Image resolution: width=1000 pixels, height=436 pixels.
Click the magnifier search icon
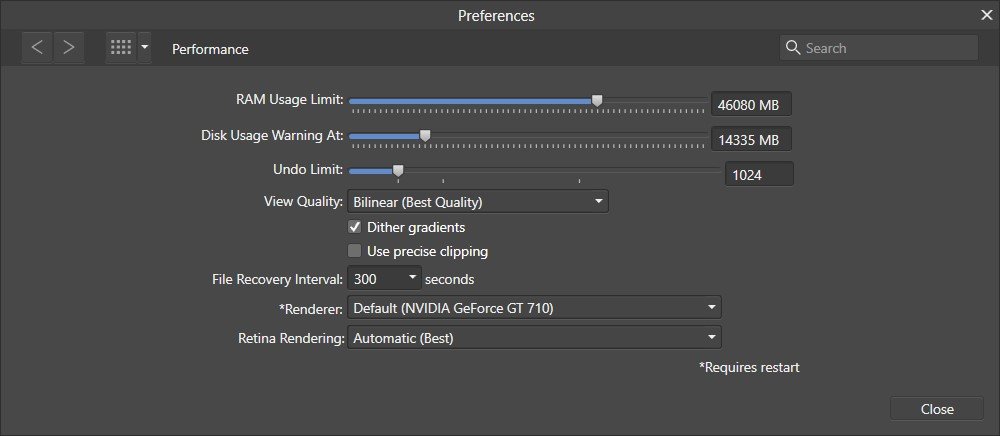[x=793, y=48]
